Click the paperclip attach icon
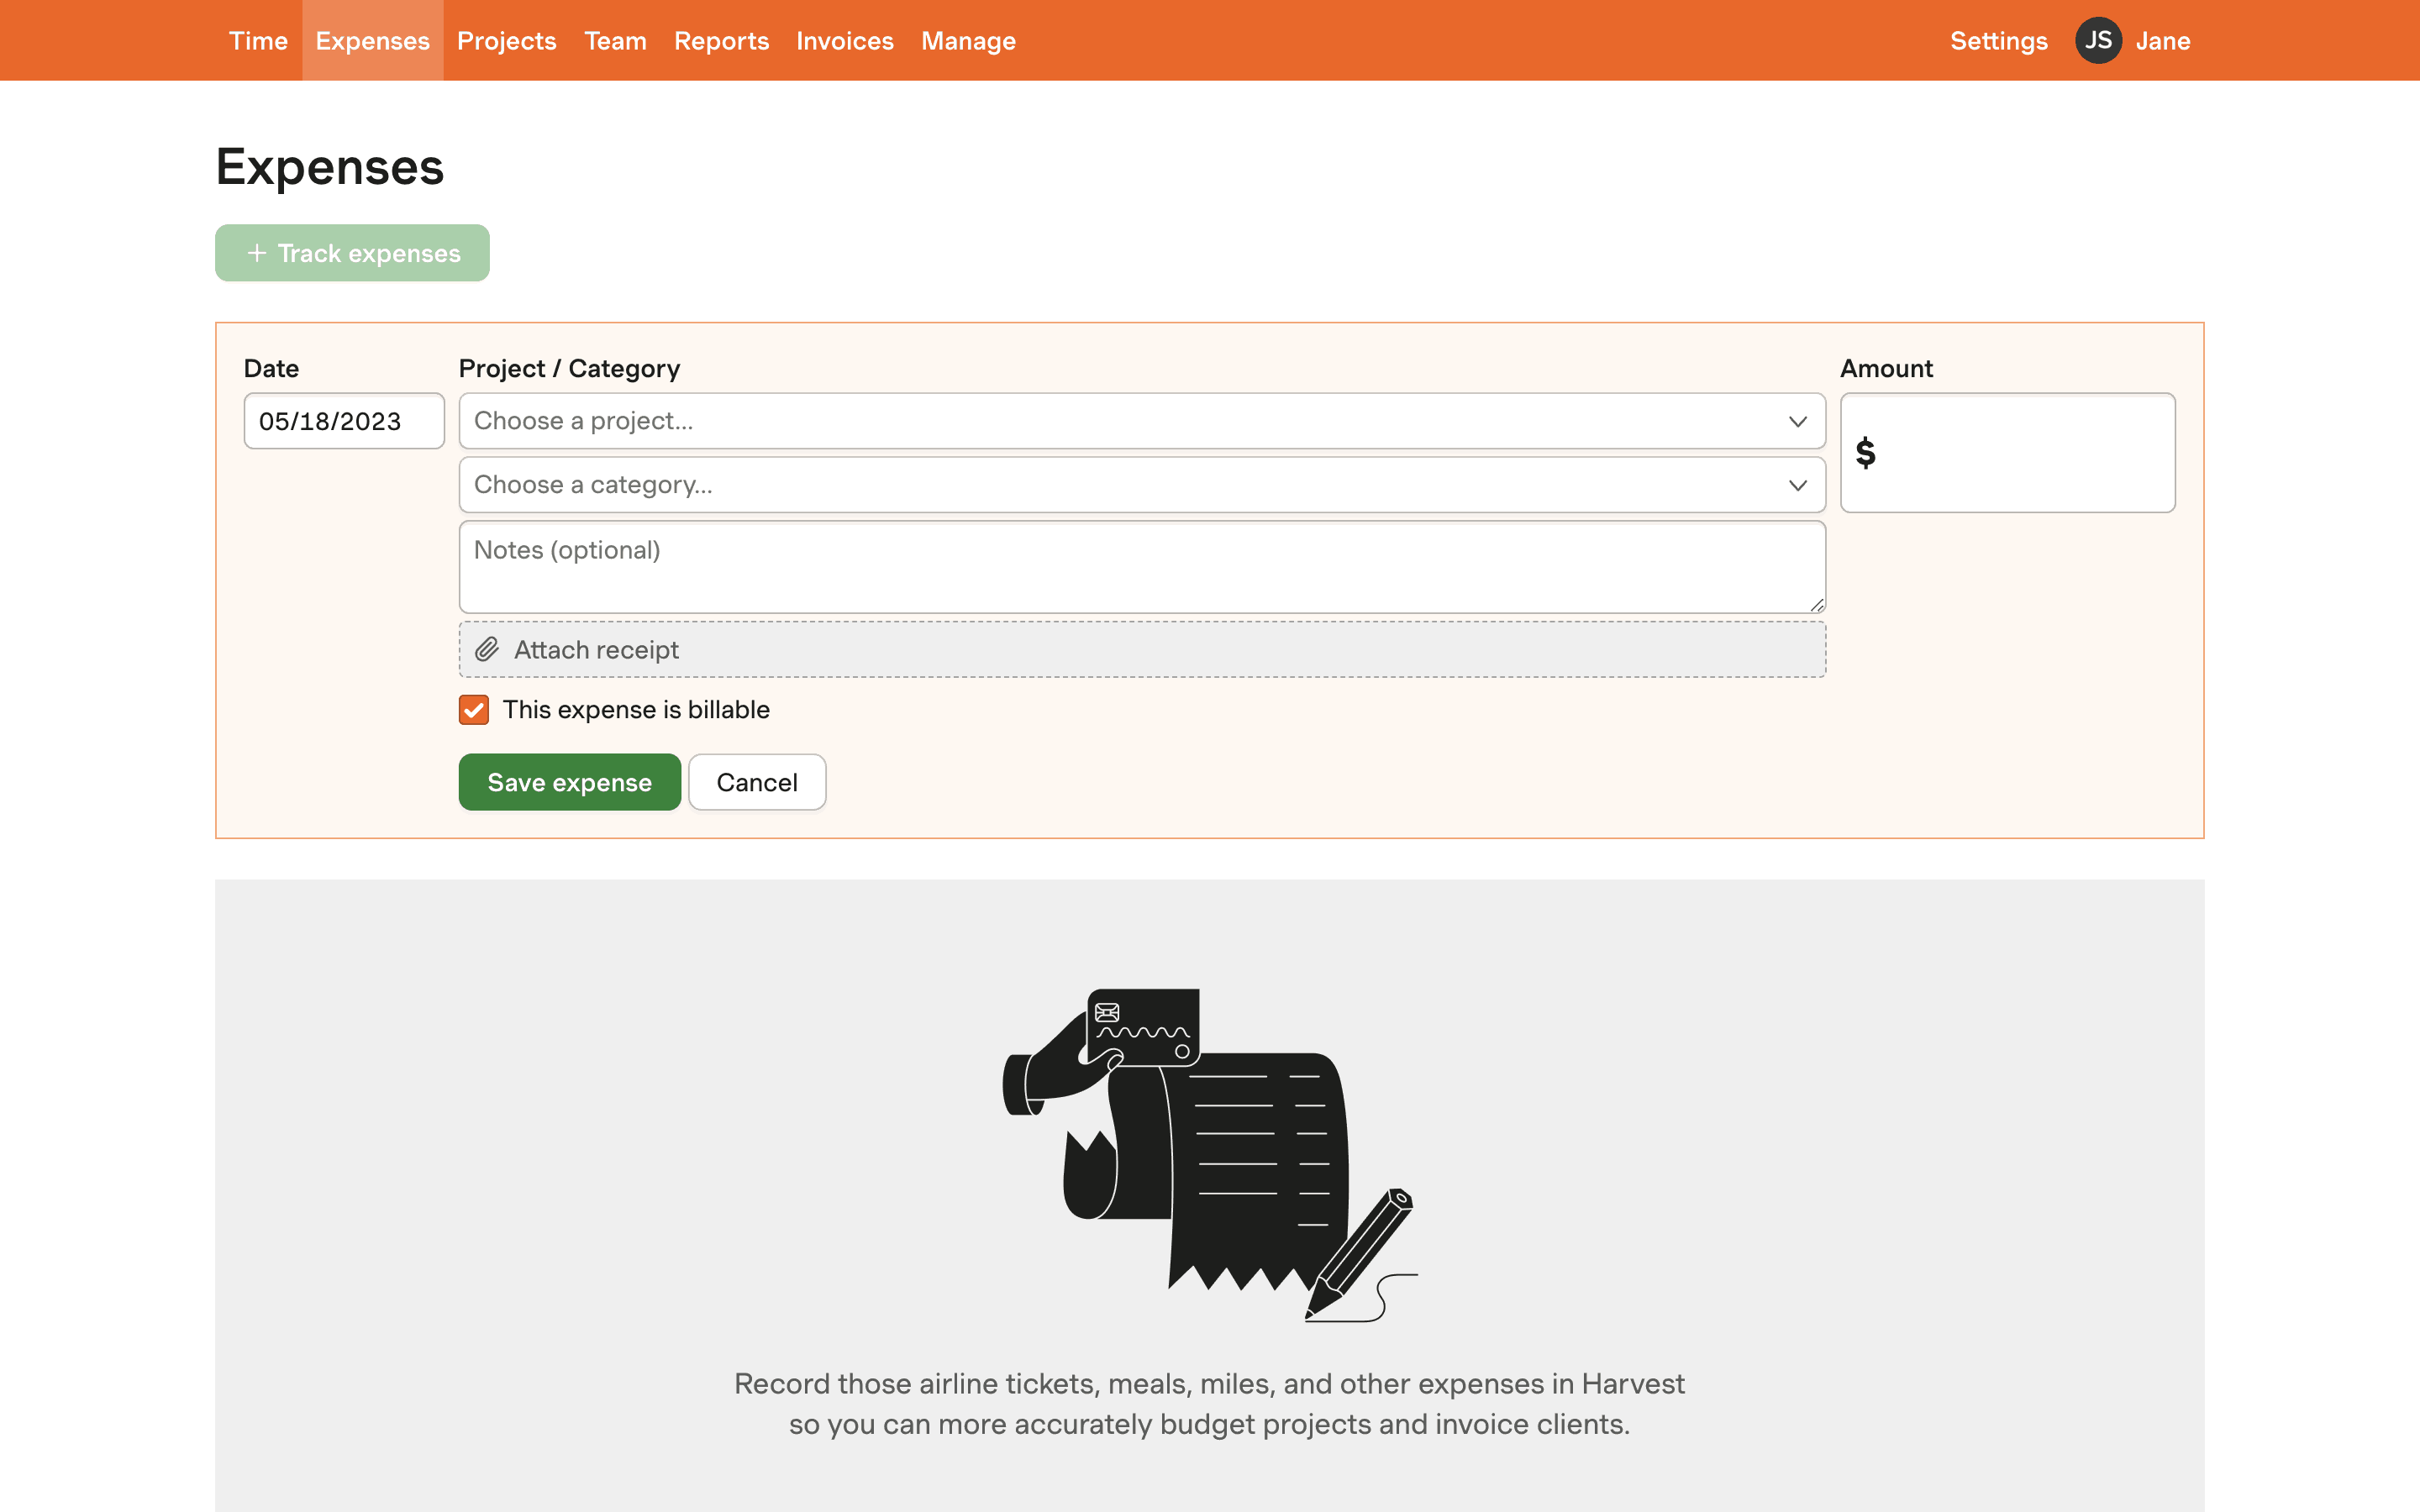Screen dimensions: 2420x1512 [x=487, y=650]
